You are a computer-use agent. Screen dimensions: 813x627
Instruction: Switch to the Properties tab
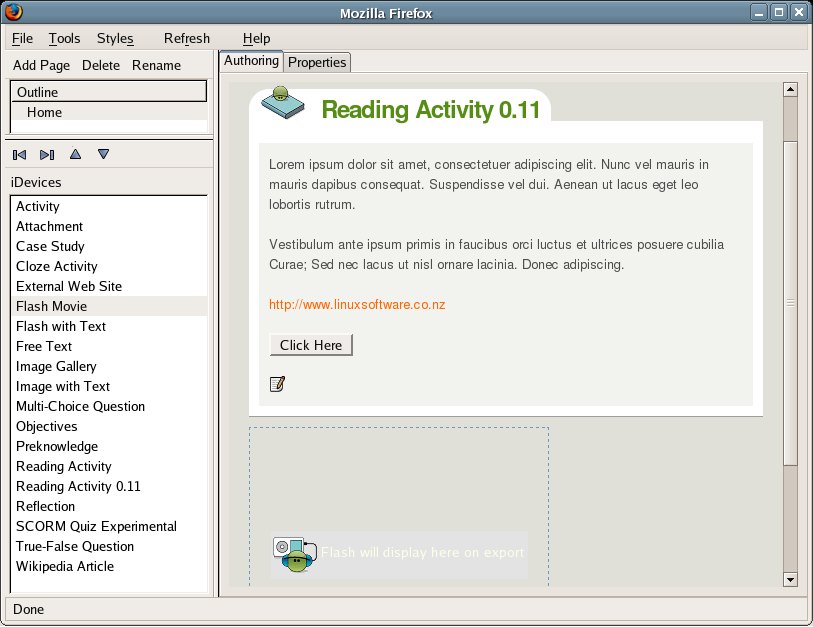tap(317, 62)
